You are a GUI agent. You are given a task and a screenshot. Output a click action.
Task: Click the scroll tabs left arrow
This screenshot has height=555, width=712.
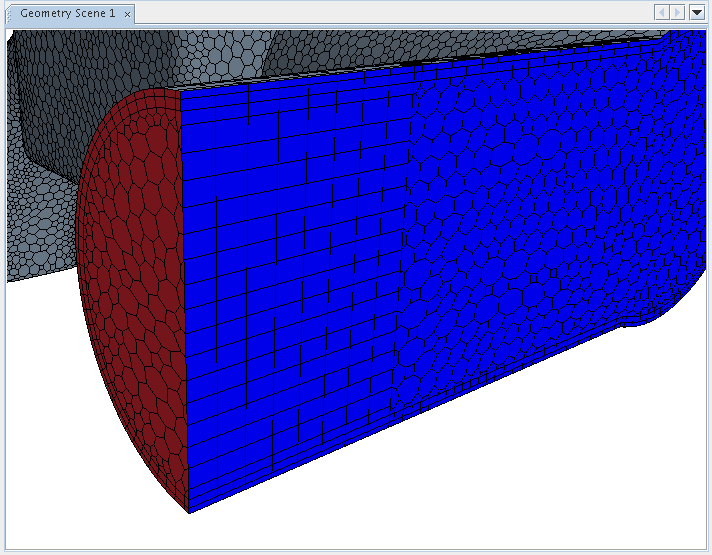(x=661, y=13)
